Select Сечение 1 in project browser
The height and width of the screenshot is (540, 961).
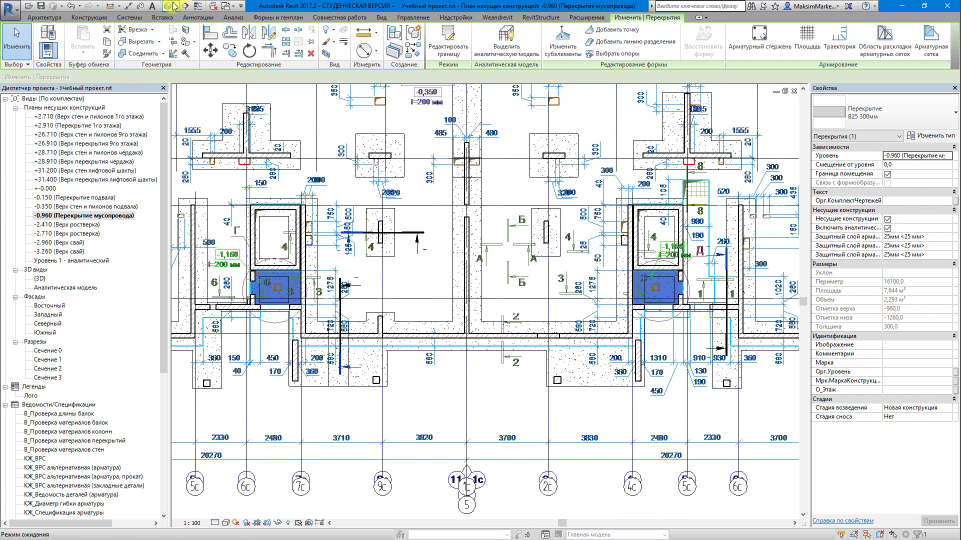47,360
